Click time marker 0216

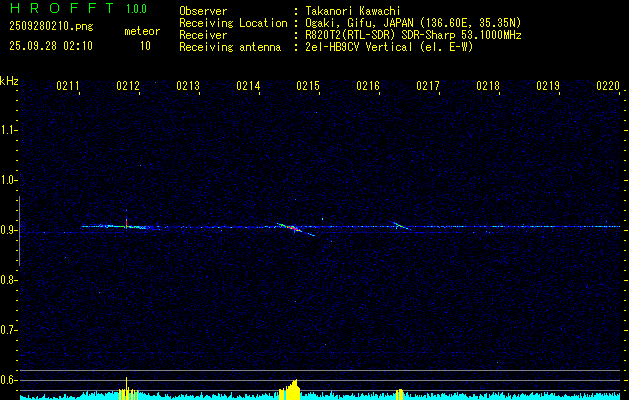368,86
